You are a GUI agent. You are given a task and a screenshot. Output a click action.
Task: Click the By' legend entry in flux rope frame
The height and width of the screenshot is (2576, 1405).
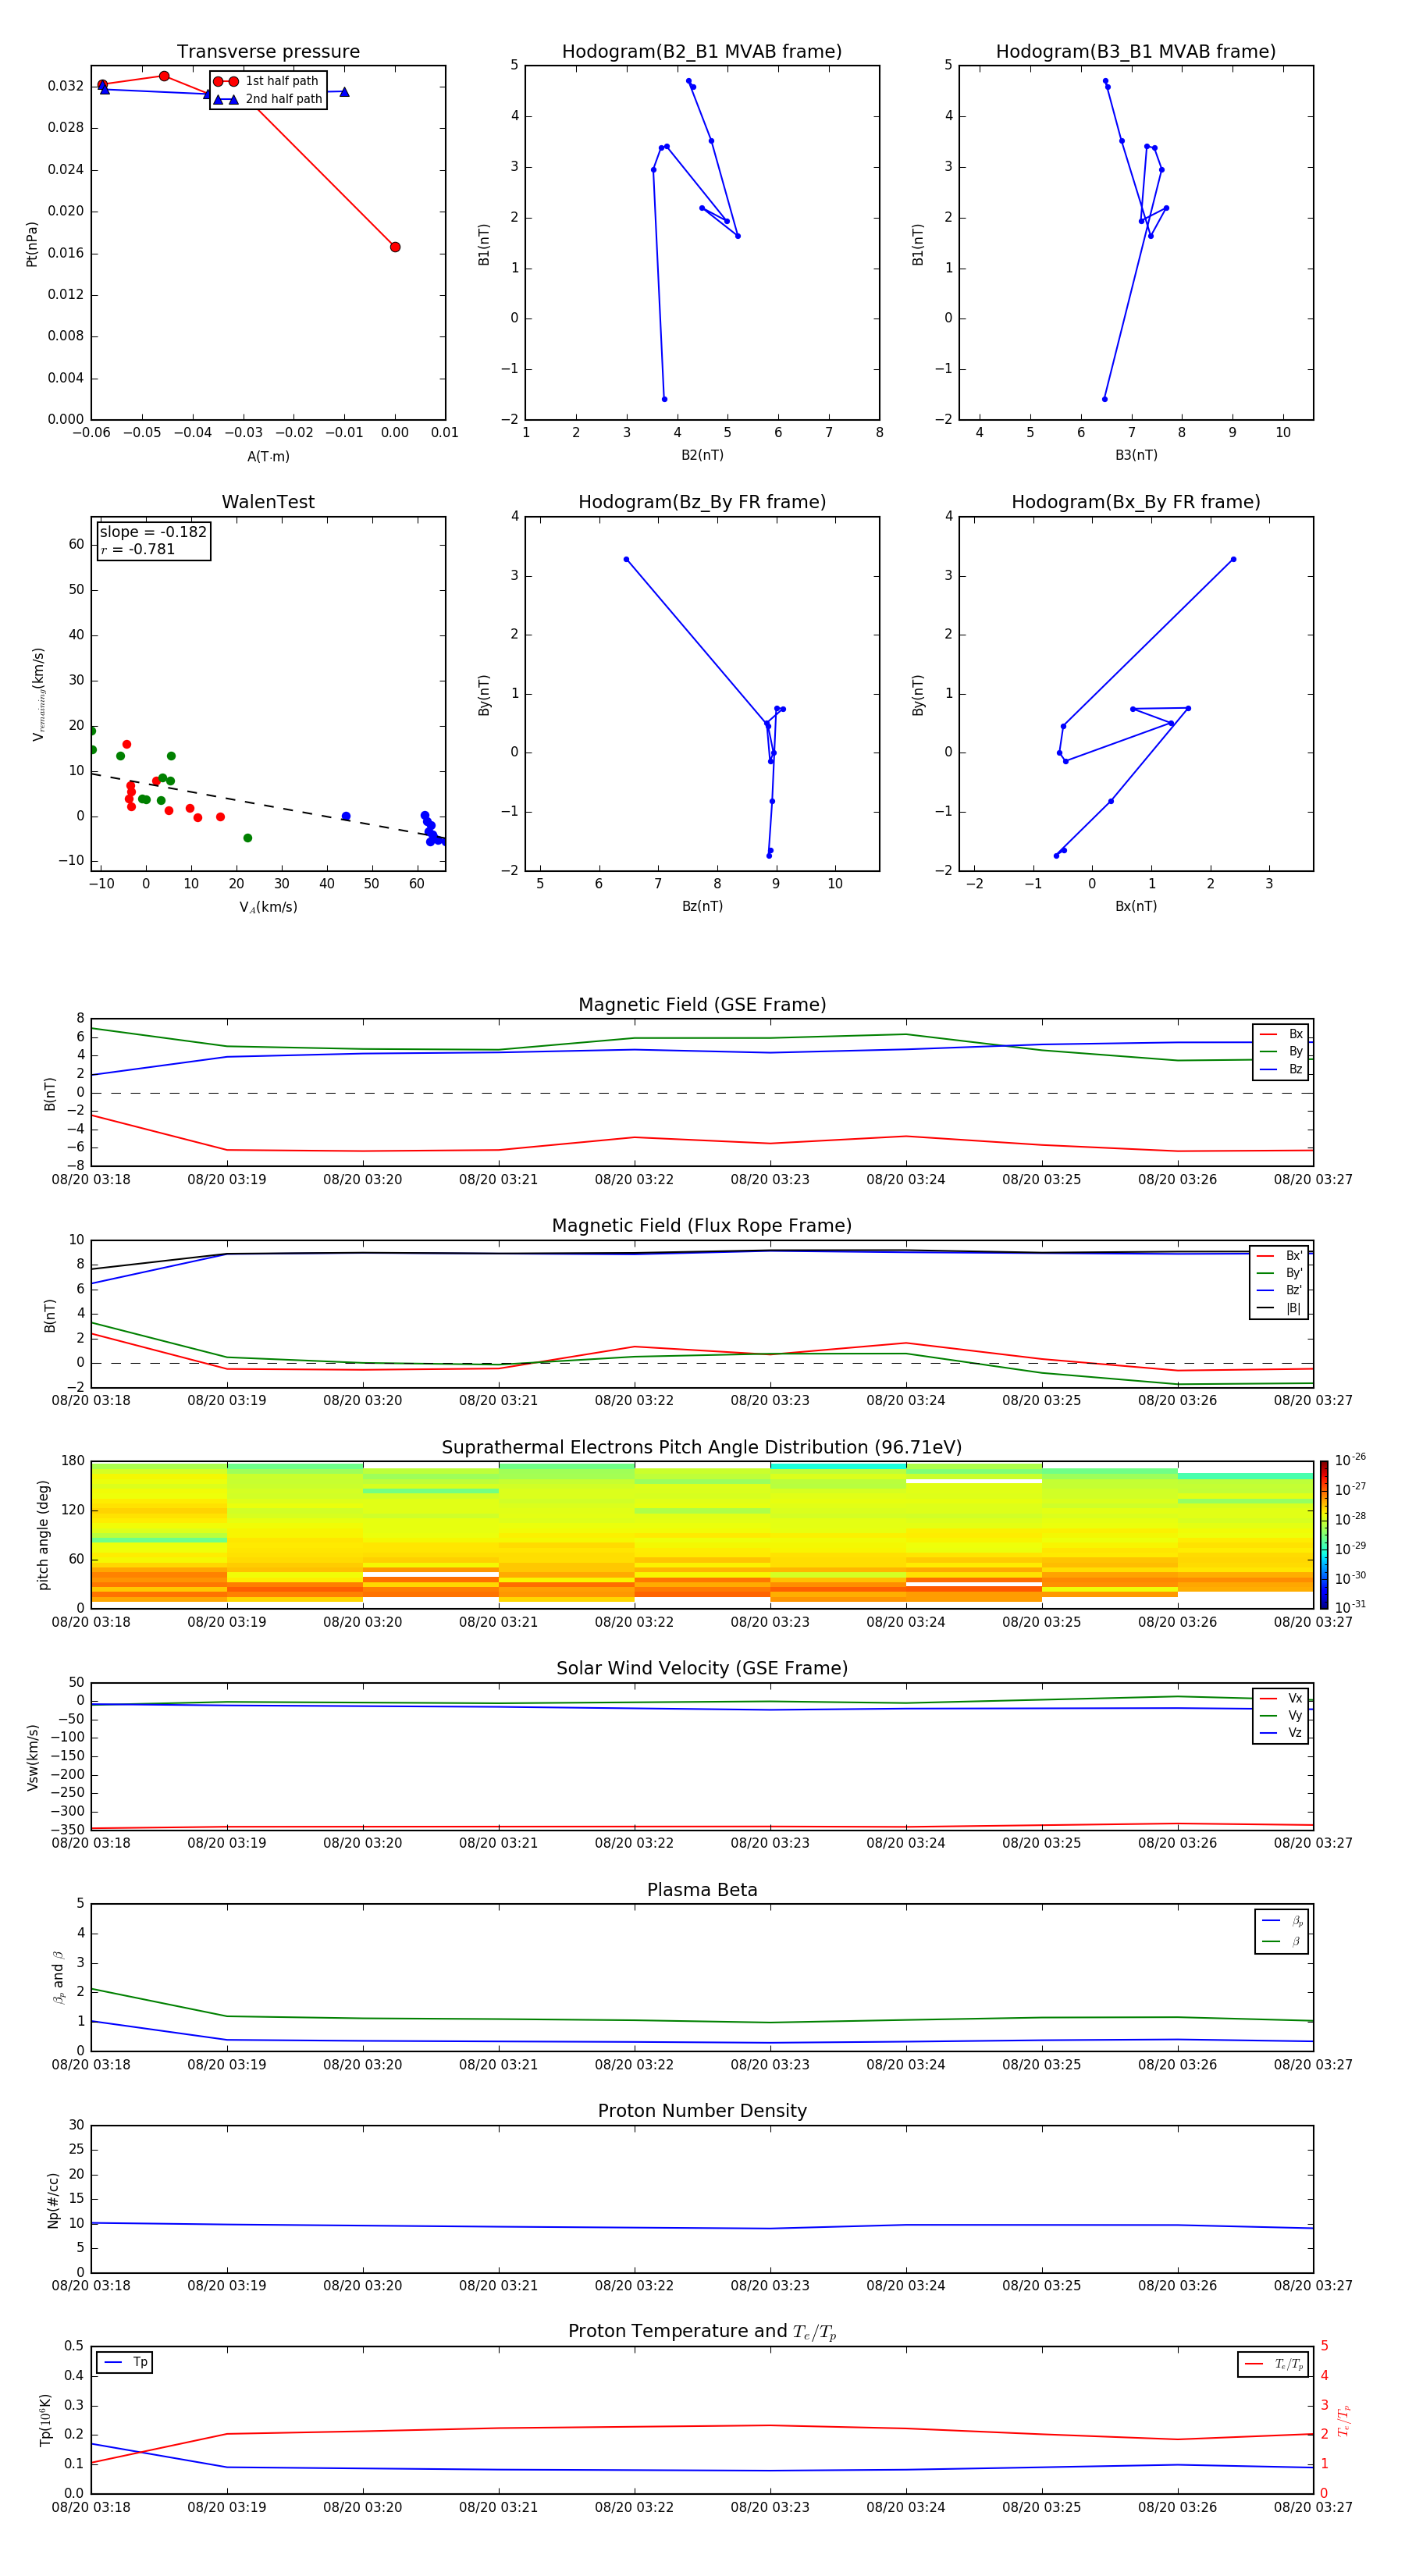click(1279, 1273)
